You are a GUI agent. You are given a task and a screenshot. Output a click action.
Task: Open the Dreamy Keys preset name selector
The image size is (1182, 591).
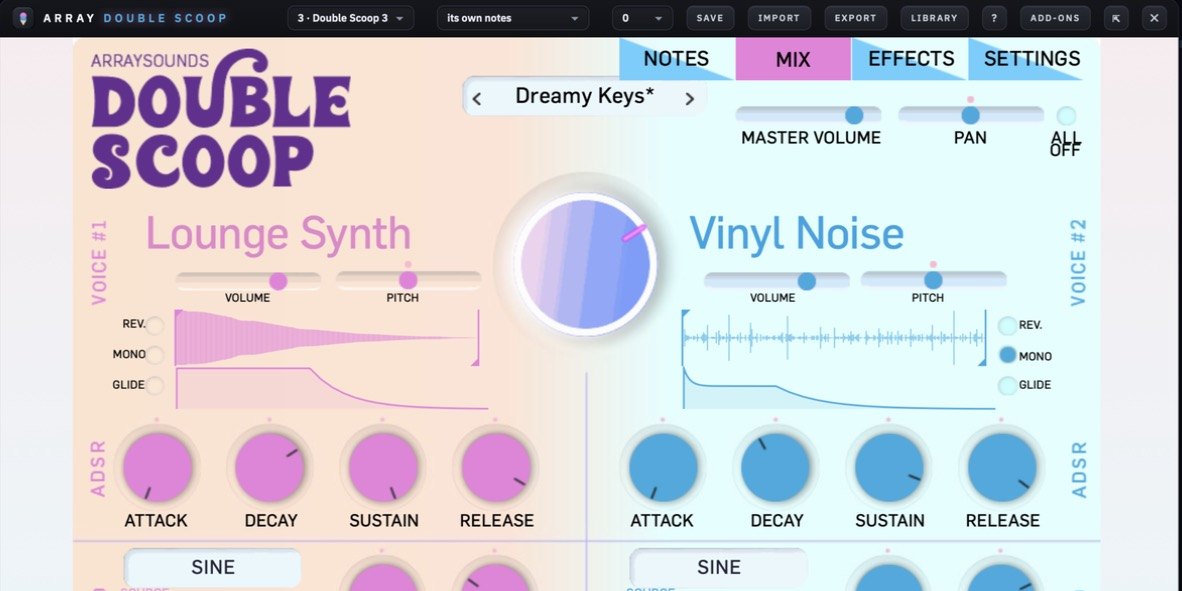click(x=584, y=96)
